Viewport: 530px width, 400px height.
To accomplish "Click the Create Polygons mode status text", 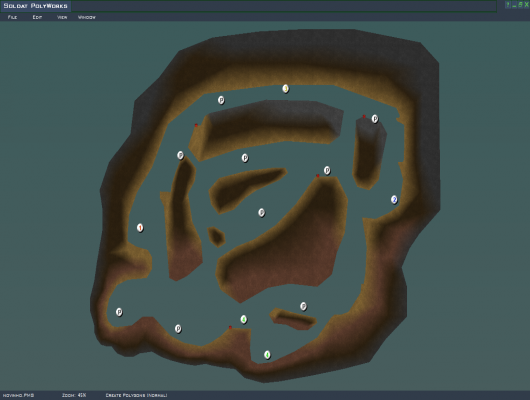I will 136,395.
